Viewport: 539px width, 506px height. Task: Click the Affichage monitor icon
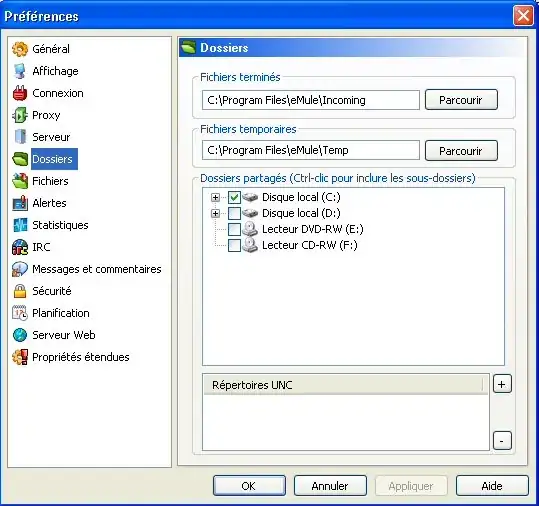[x=20, y=71]
